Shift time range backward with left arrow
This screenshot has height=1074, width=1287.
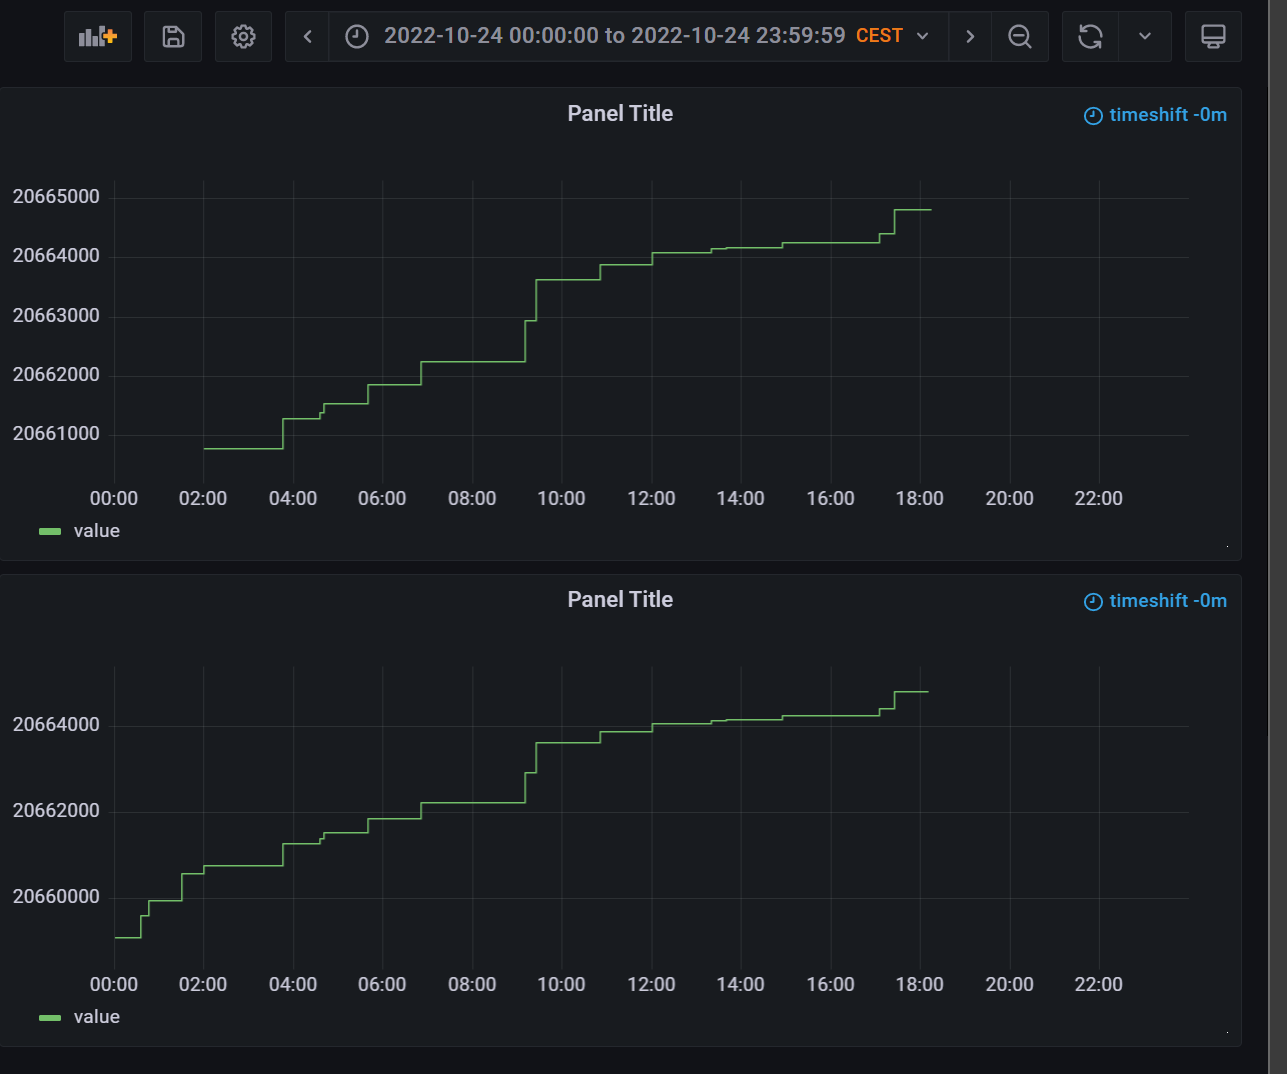pos(307,37)
